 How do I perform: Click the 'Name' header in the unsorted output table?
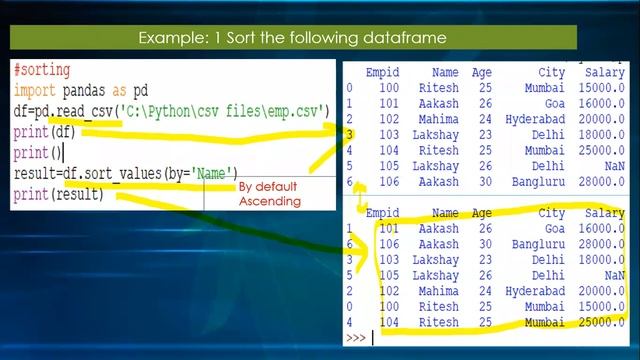click(x=445, y=72)
